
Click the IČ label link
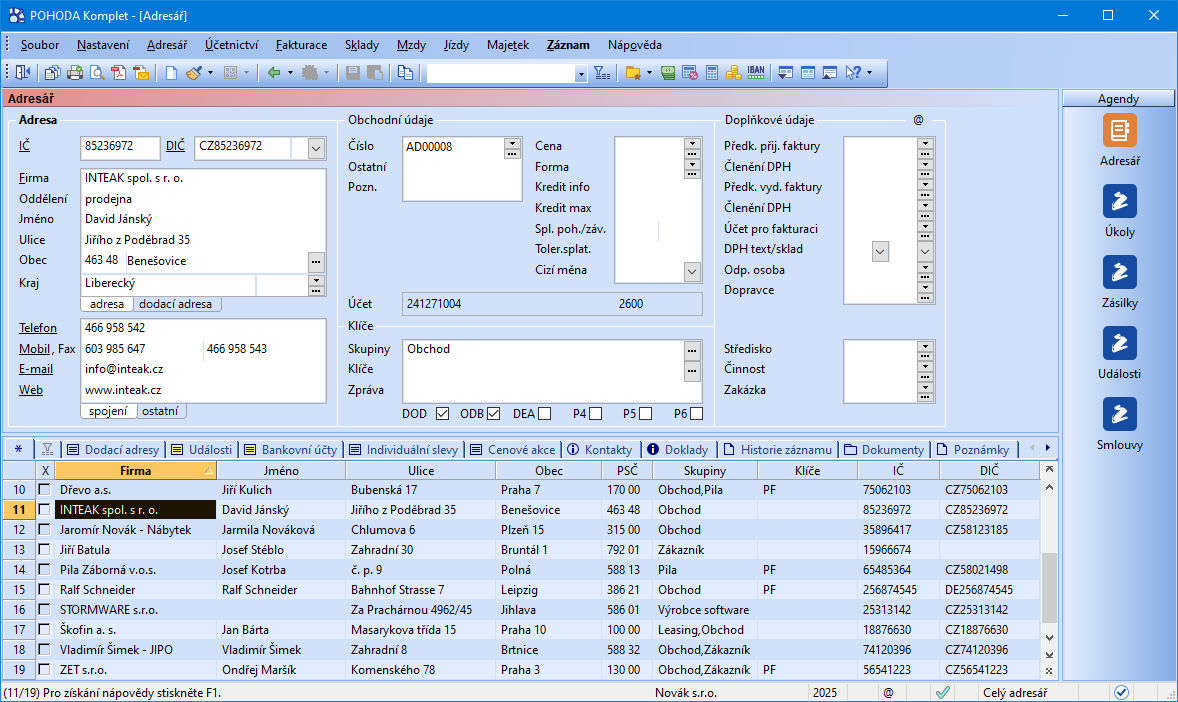[x=25, y=146]
